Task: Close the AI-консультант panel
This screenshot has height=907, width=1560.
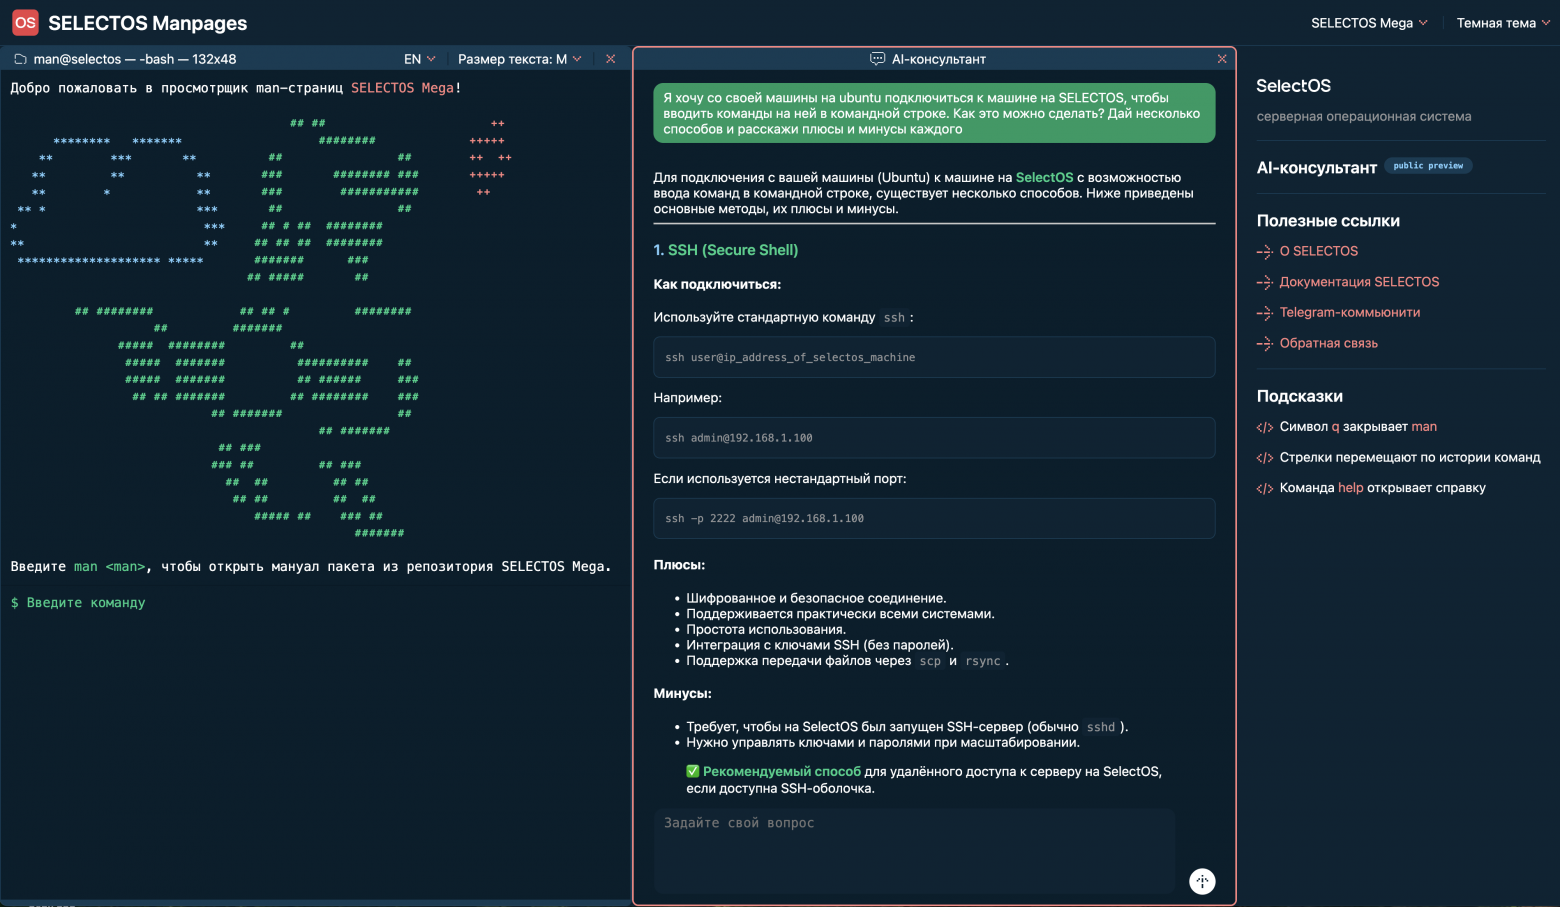Action: 1221,59
